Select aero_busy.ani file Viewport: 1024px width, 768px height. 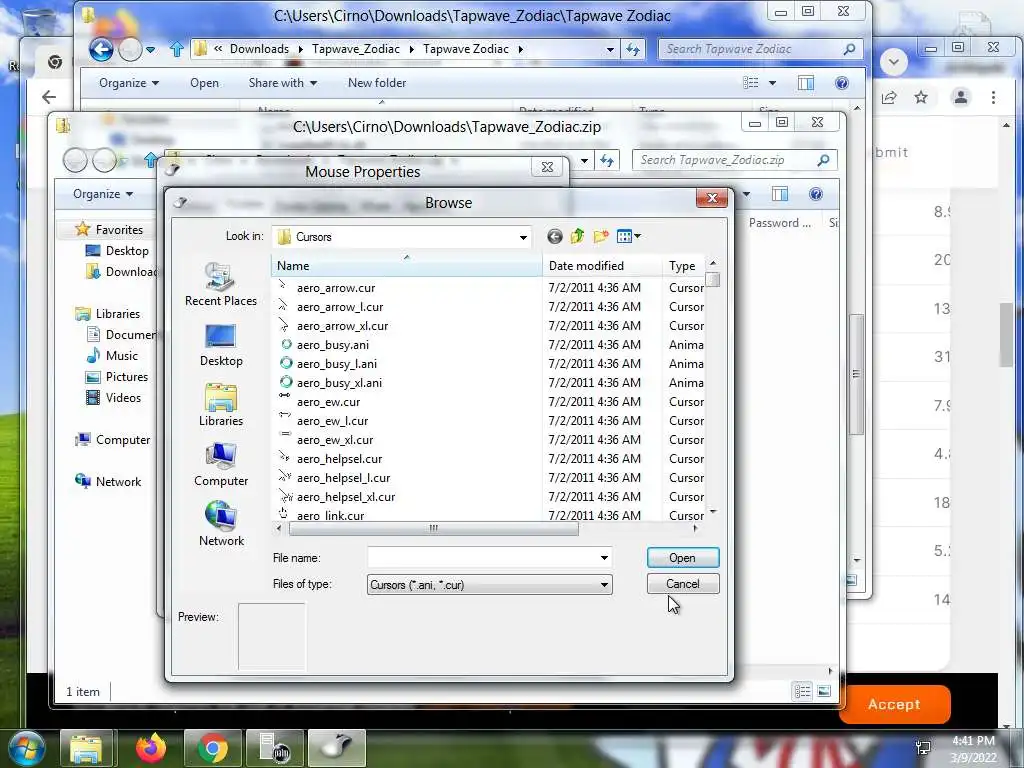(x=332, y=344)
